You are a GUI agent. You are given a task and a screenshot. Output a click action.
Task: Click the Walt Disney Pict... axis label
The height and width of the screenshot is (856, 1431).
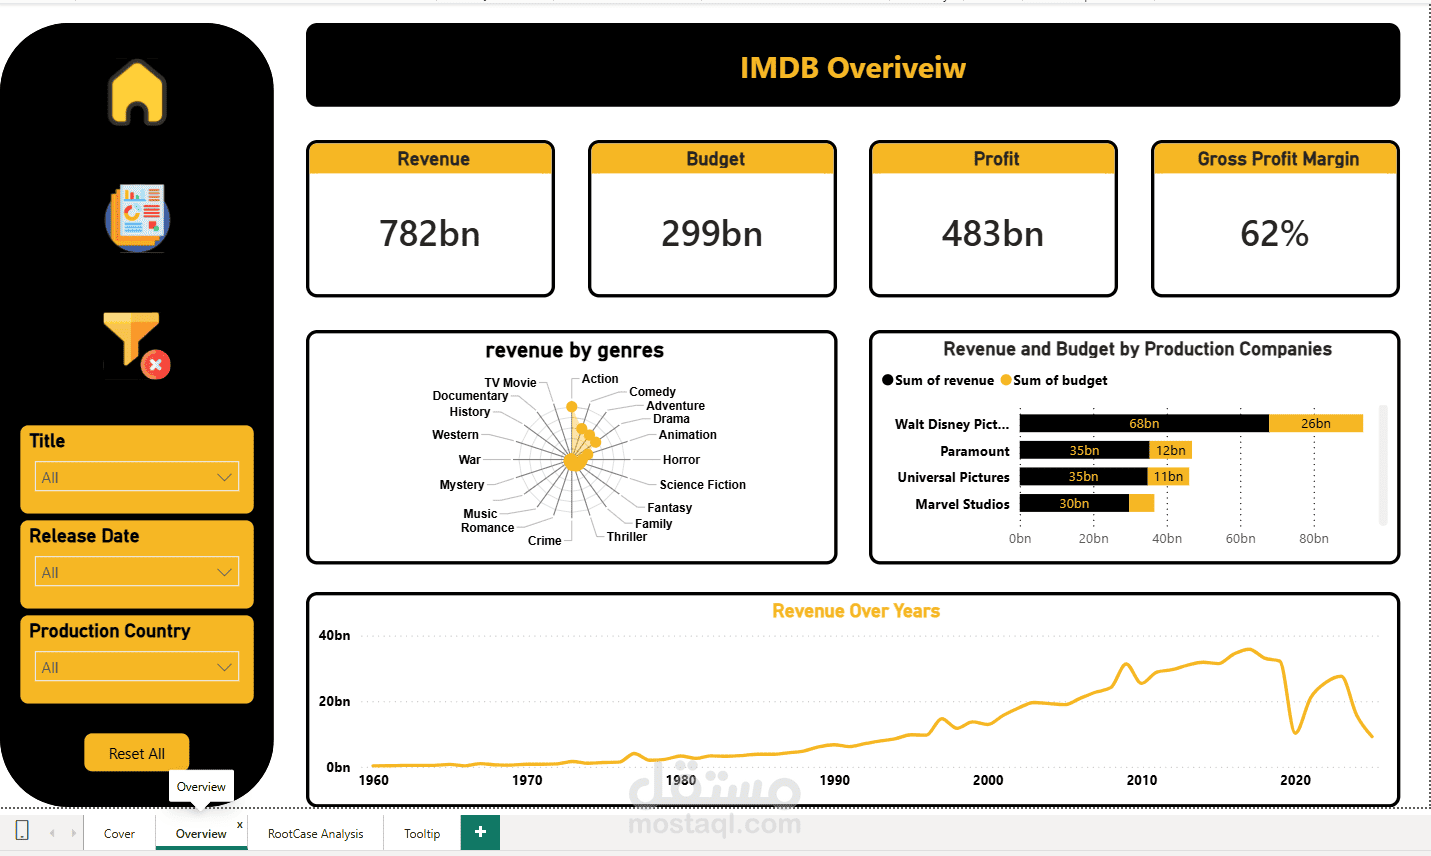pos(952,424)
